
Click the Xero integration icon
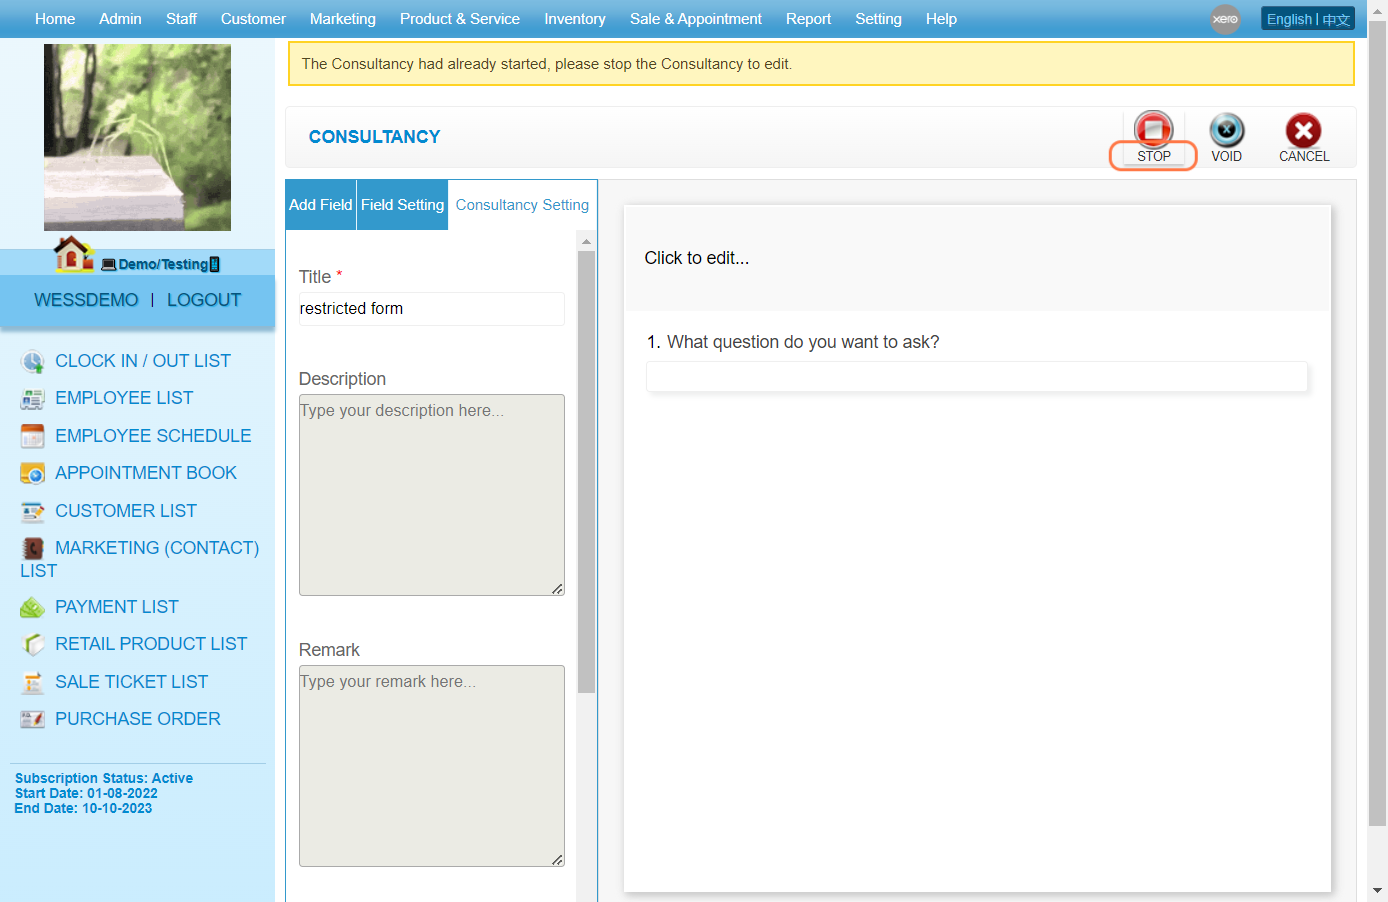[x=1225, y=19]
